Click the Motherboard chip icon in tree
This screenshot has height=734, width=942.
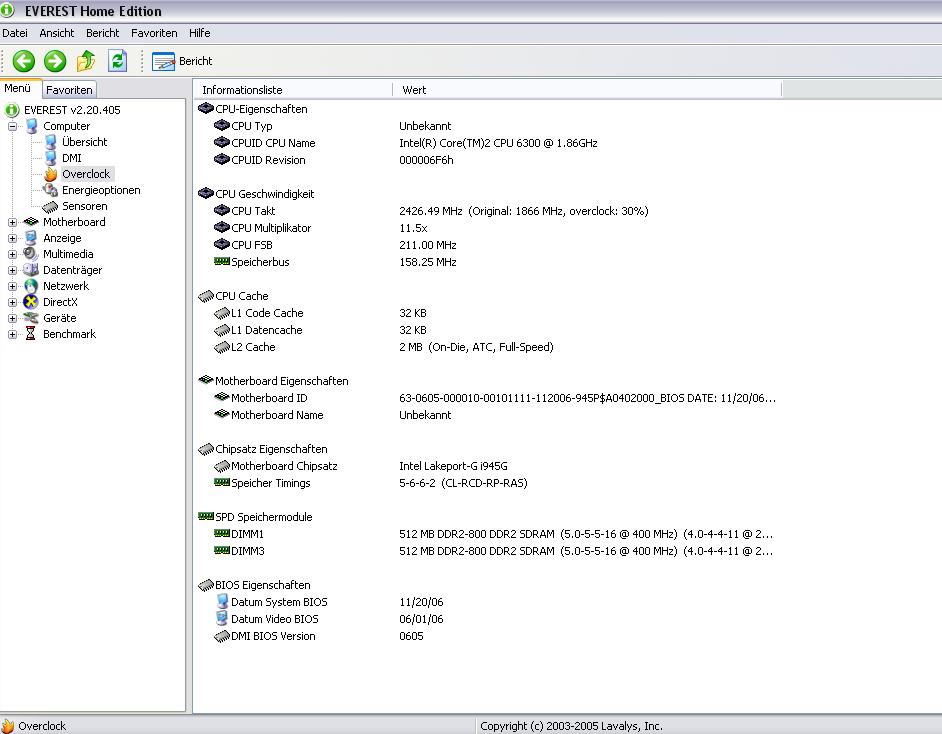click(x=31, y=222)
